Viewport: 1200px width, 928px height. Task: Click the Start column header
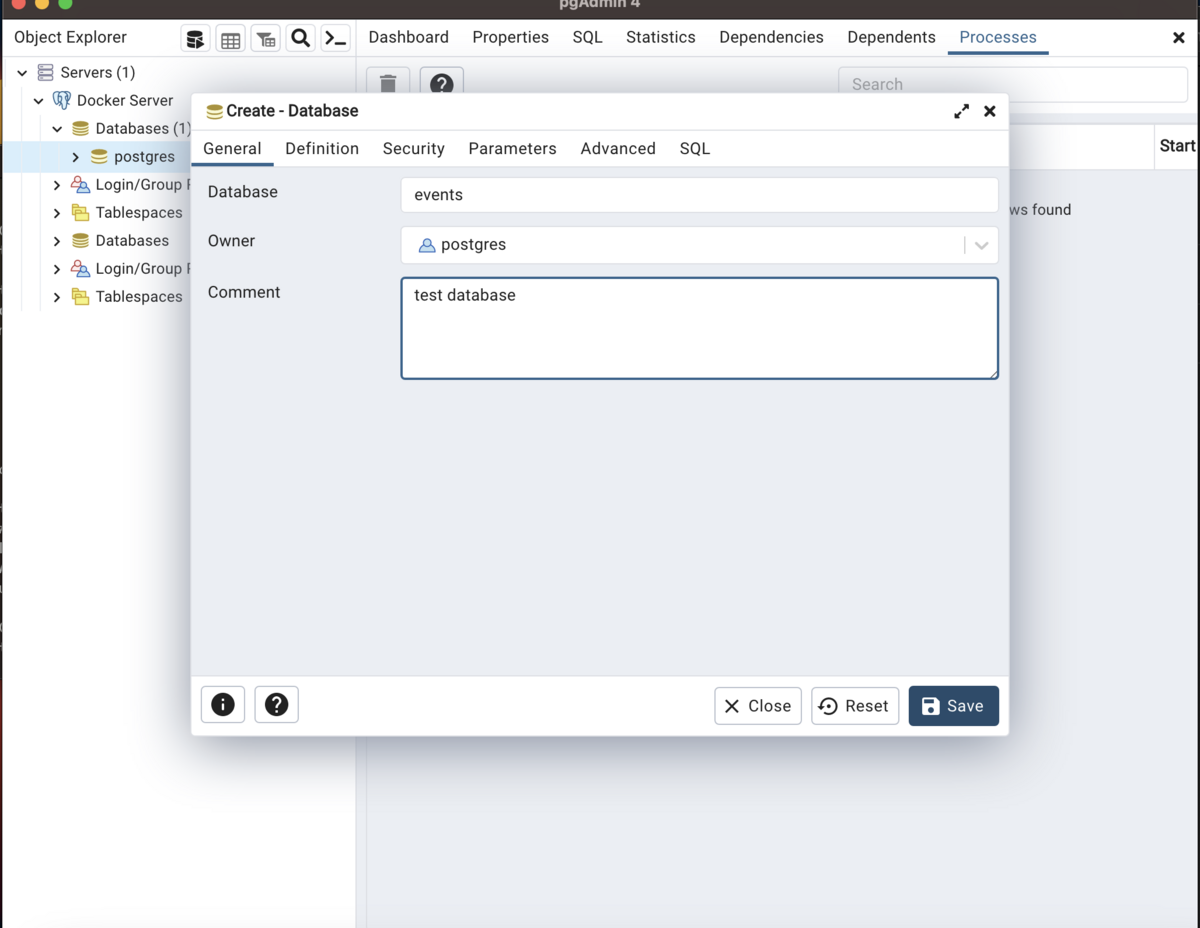(1177, 146)
